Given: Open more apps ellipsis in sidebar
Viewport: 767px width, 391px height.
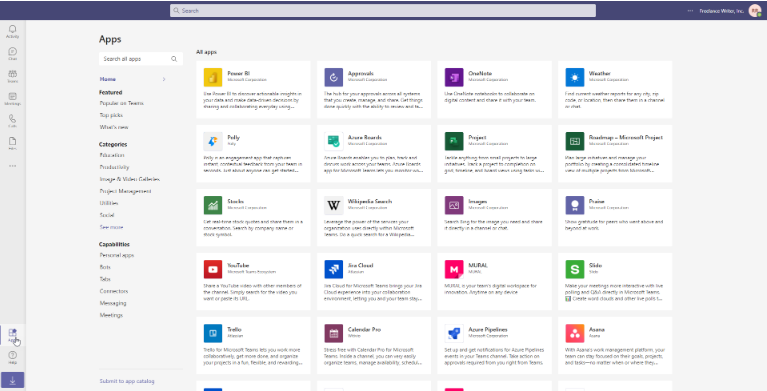Looking at the screenshot, I should pos(13,166).
